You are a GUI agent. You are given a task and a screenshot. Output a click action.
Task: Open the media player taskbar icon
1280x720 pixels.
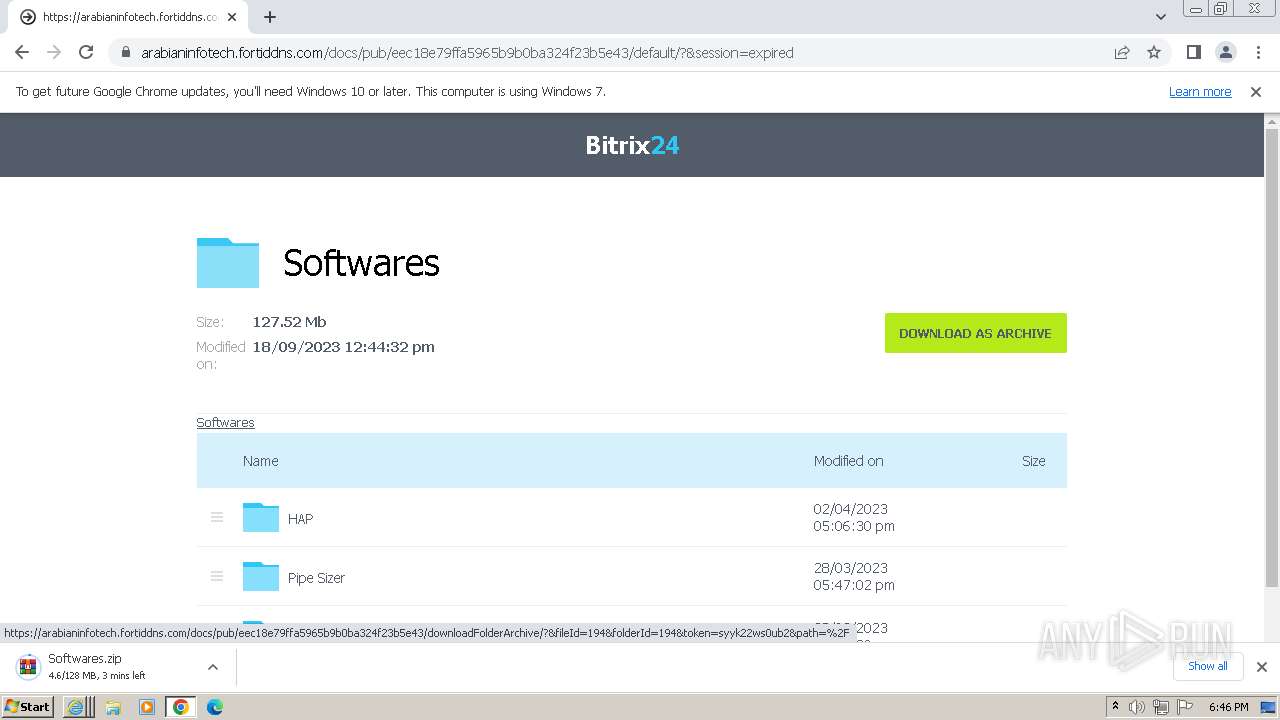pos(147,706)
